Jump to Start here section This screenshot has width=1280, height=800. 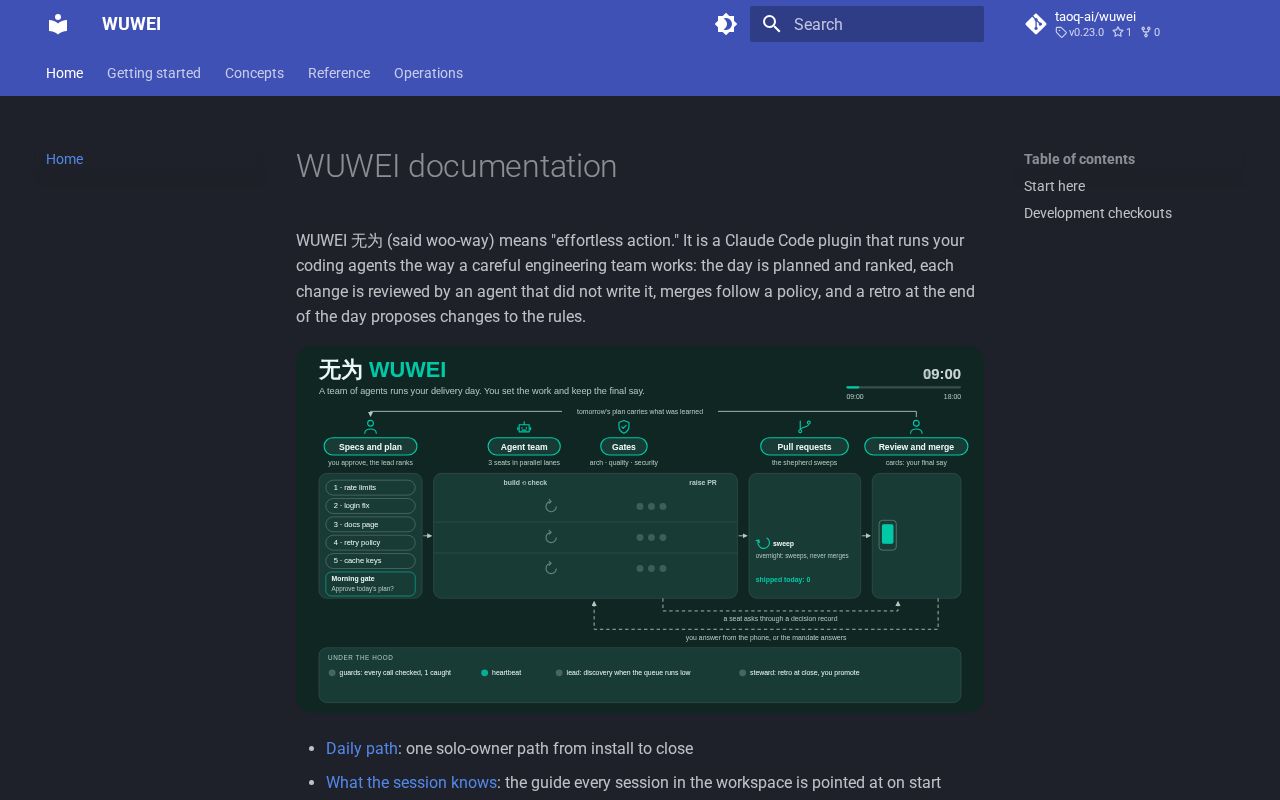click(1054, 186)
